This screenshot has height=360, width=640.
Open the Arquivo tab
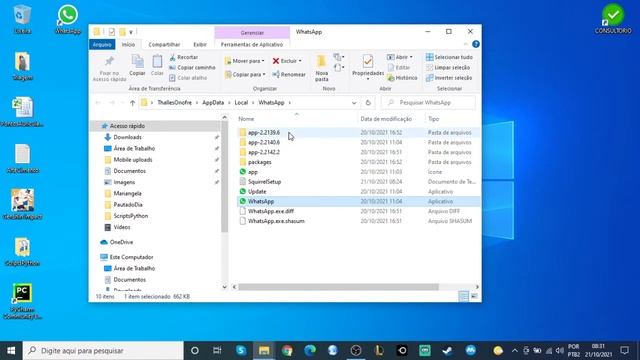[102, 44]
